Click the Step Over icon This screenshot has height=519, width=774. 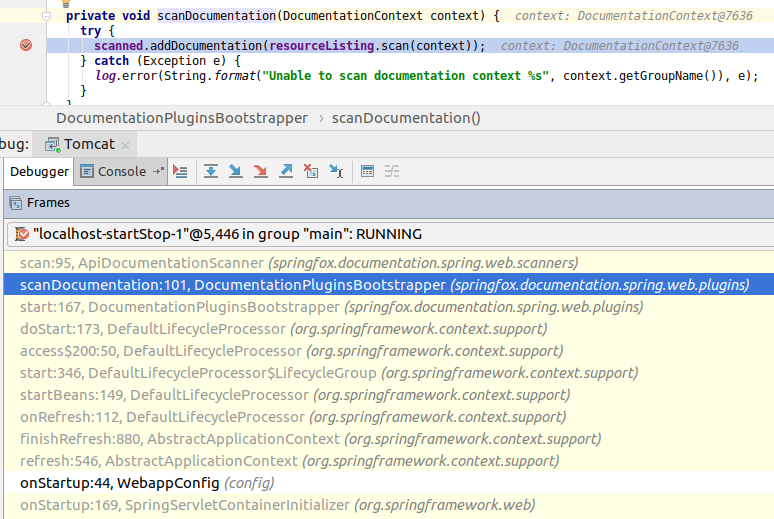point(211,171)
